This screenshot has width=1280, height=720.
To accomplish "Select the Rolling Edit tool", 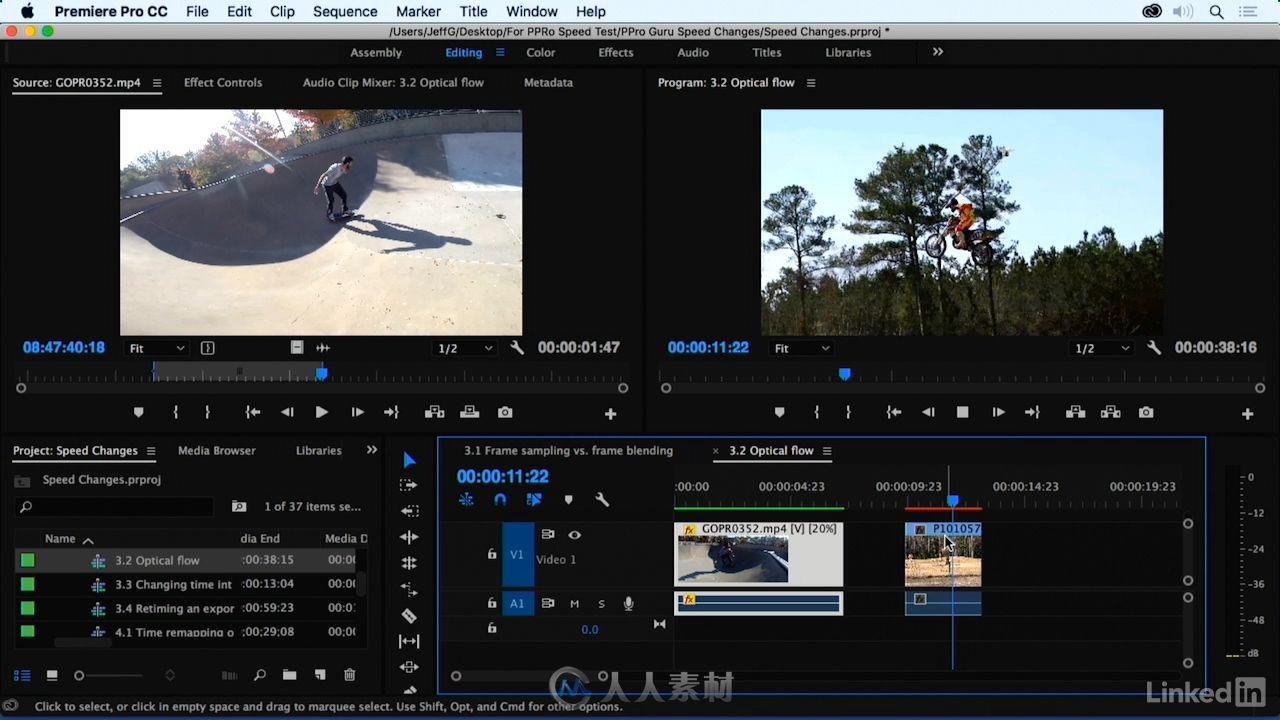I will [x=409, y=563].
